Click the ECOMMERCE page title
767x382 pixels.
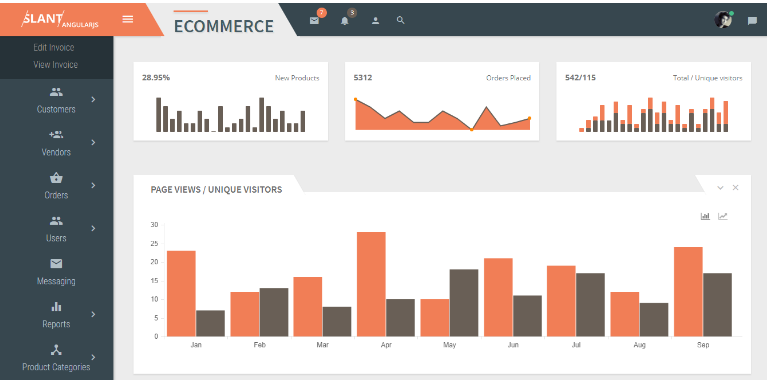pyautogui.click(x=224, y=26)
